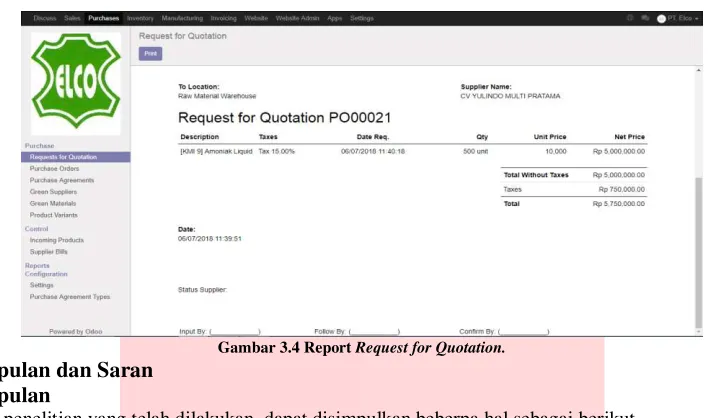Click the activities clock icon in top bar
This screenshot has width=708, height=418.
click(630, 18)
